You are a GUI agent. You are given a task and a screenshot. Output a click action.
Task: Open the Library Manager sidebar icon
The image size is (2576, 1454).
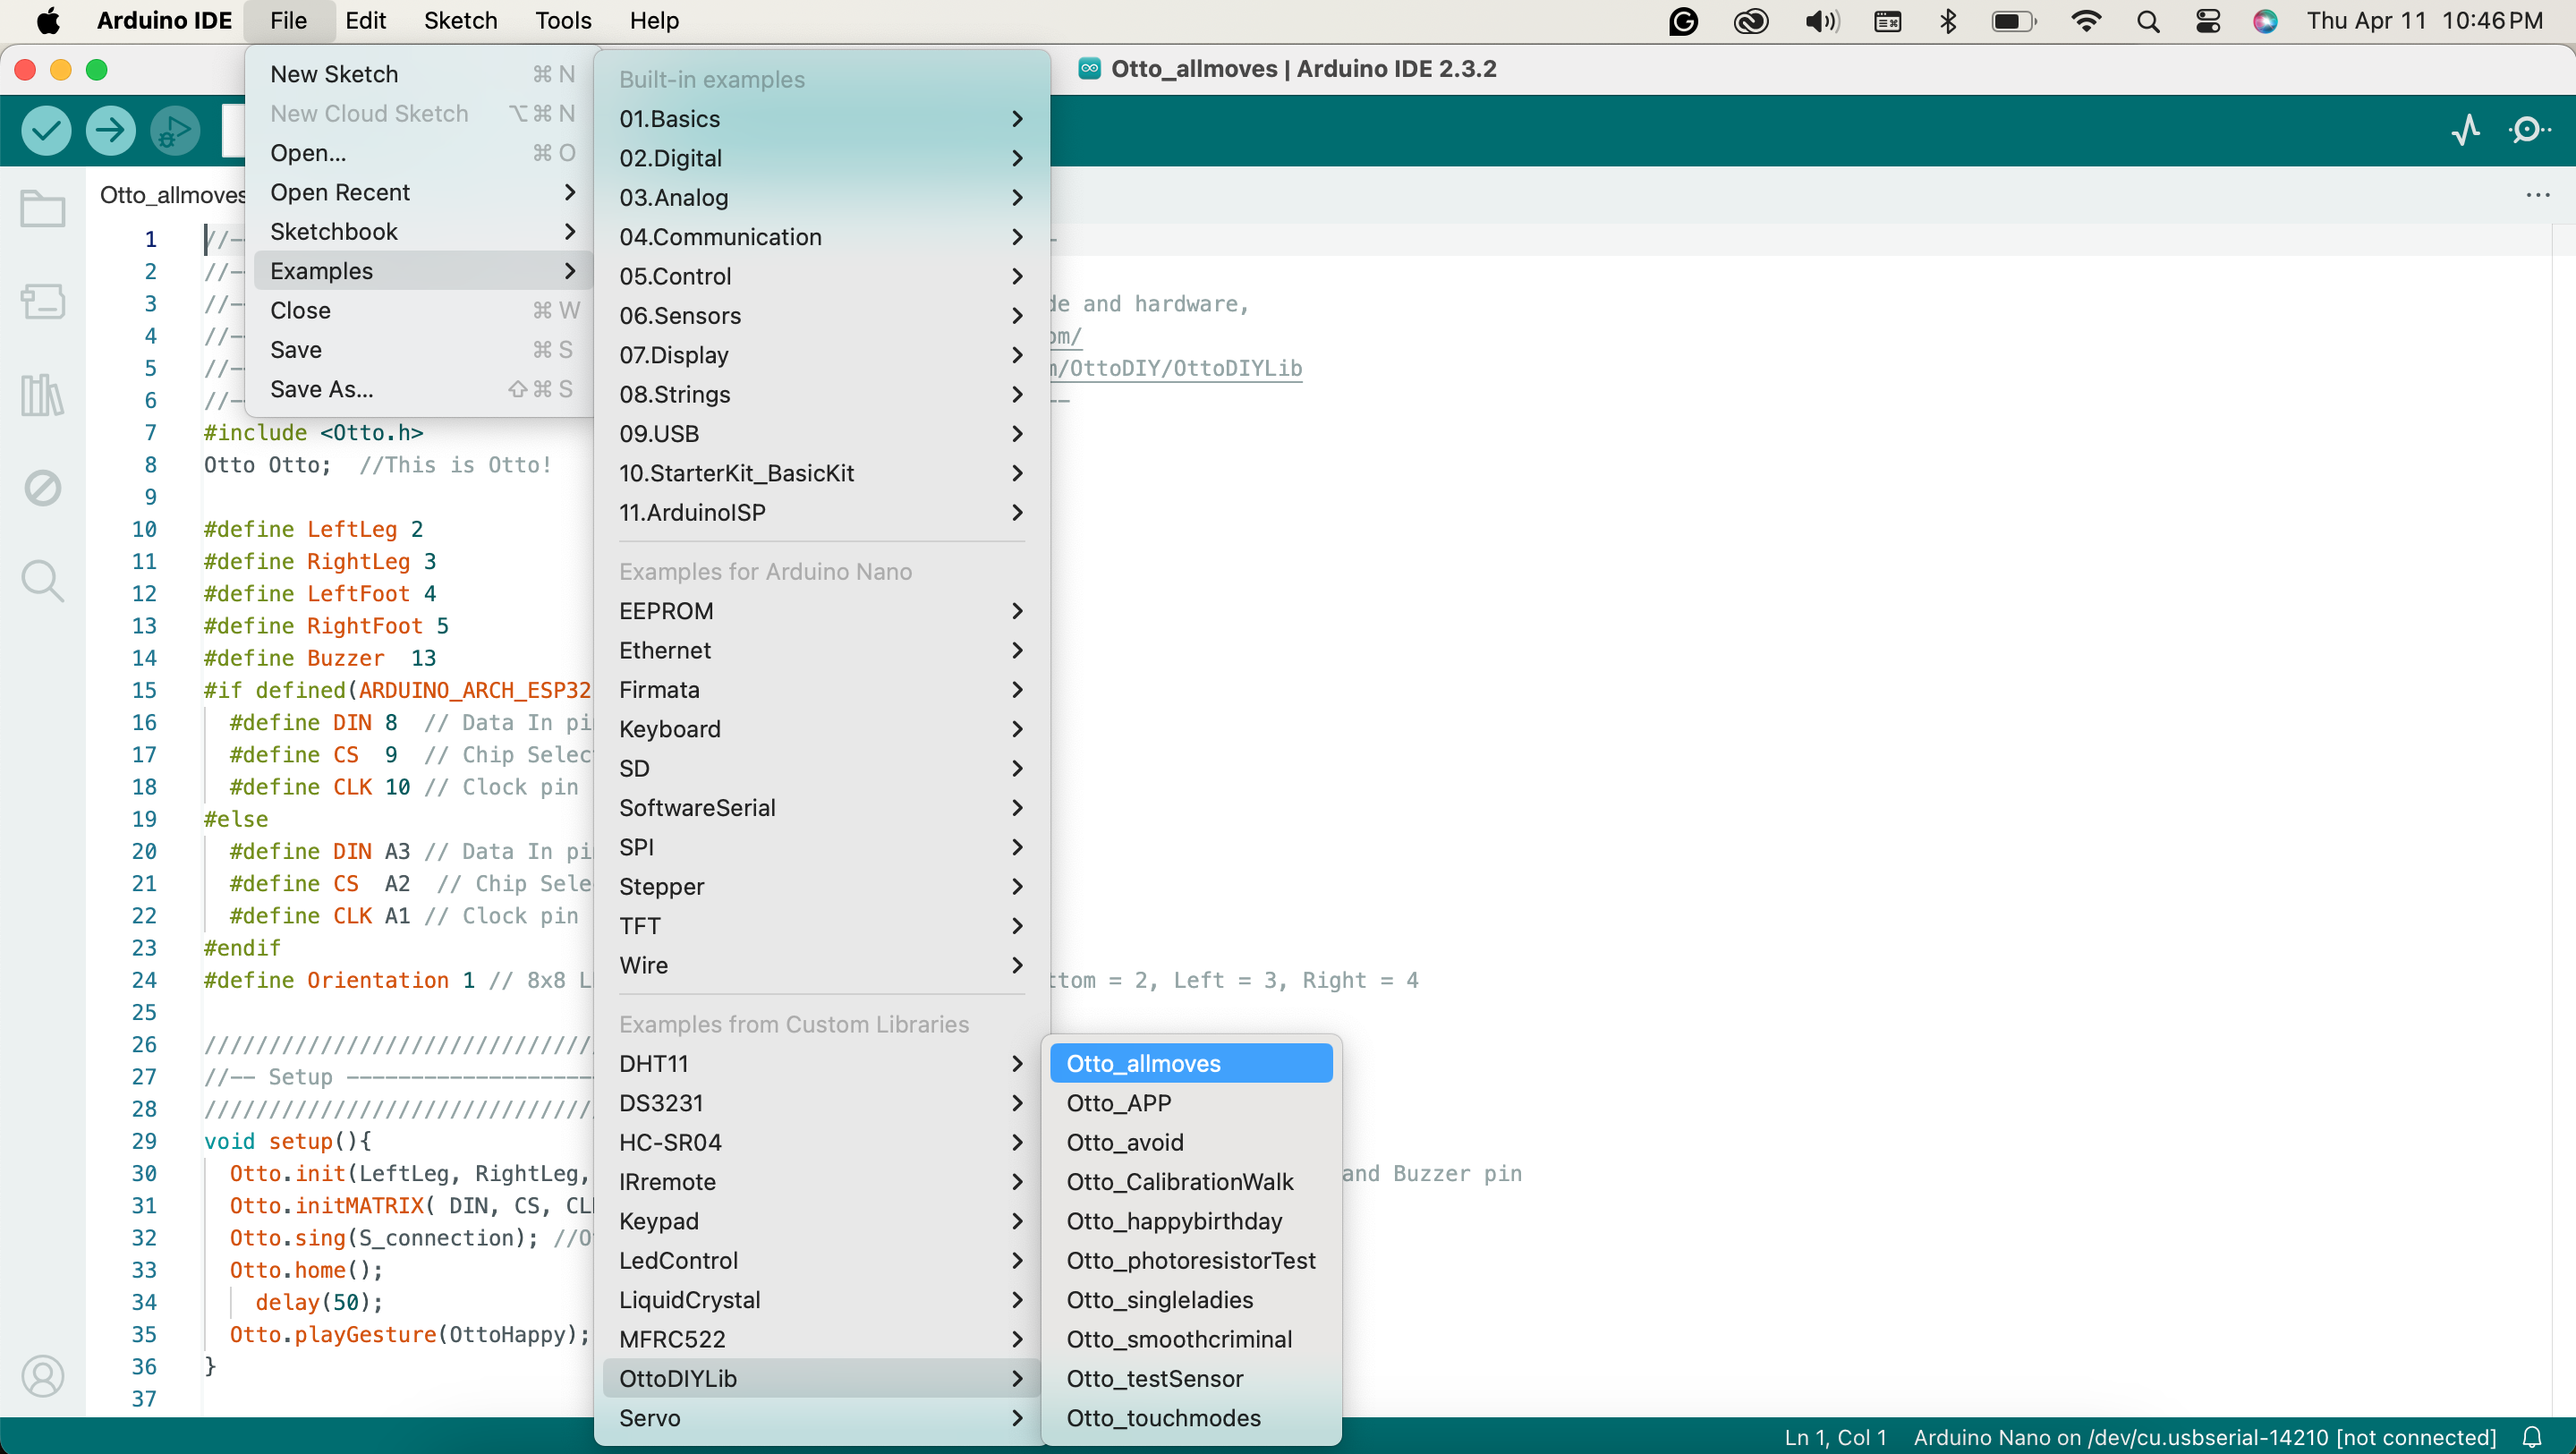click(x=43, y=395)
